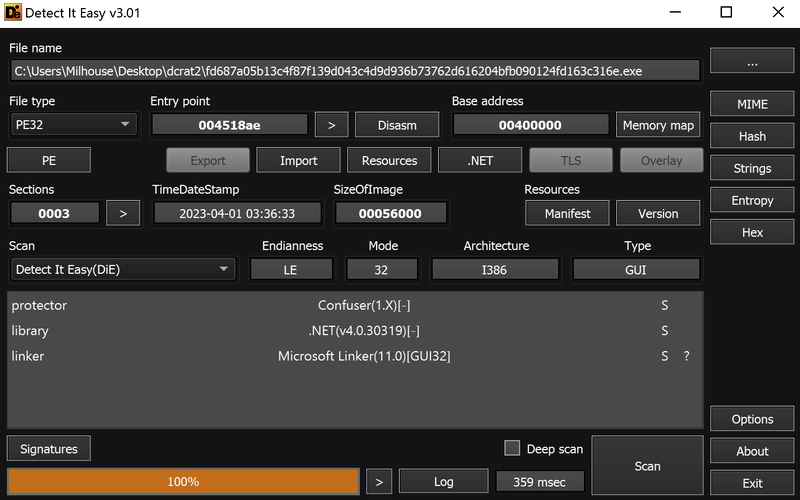
Task: Click the file name path field
Action: click(x=354, y=70)
